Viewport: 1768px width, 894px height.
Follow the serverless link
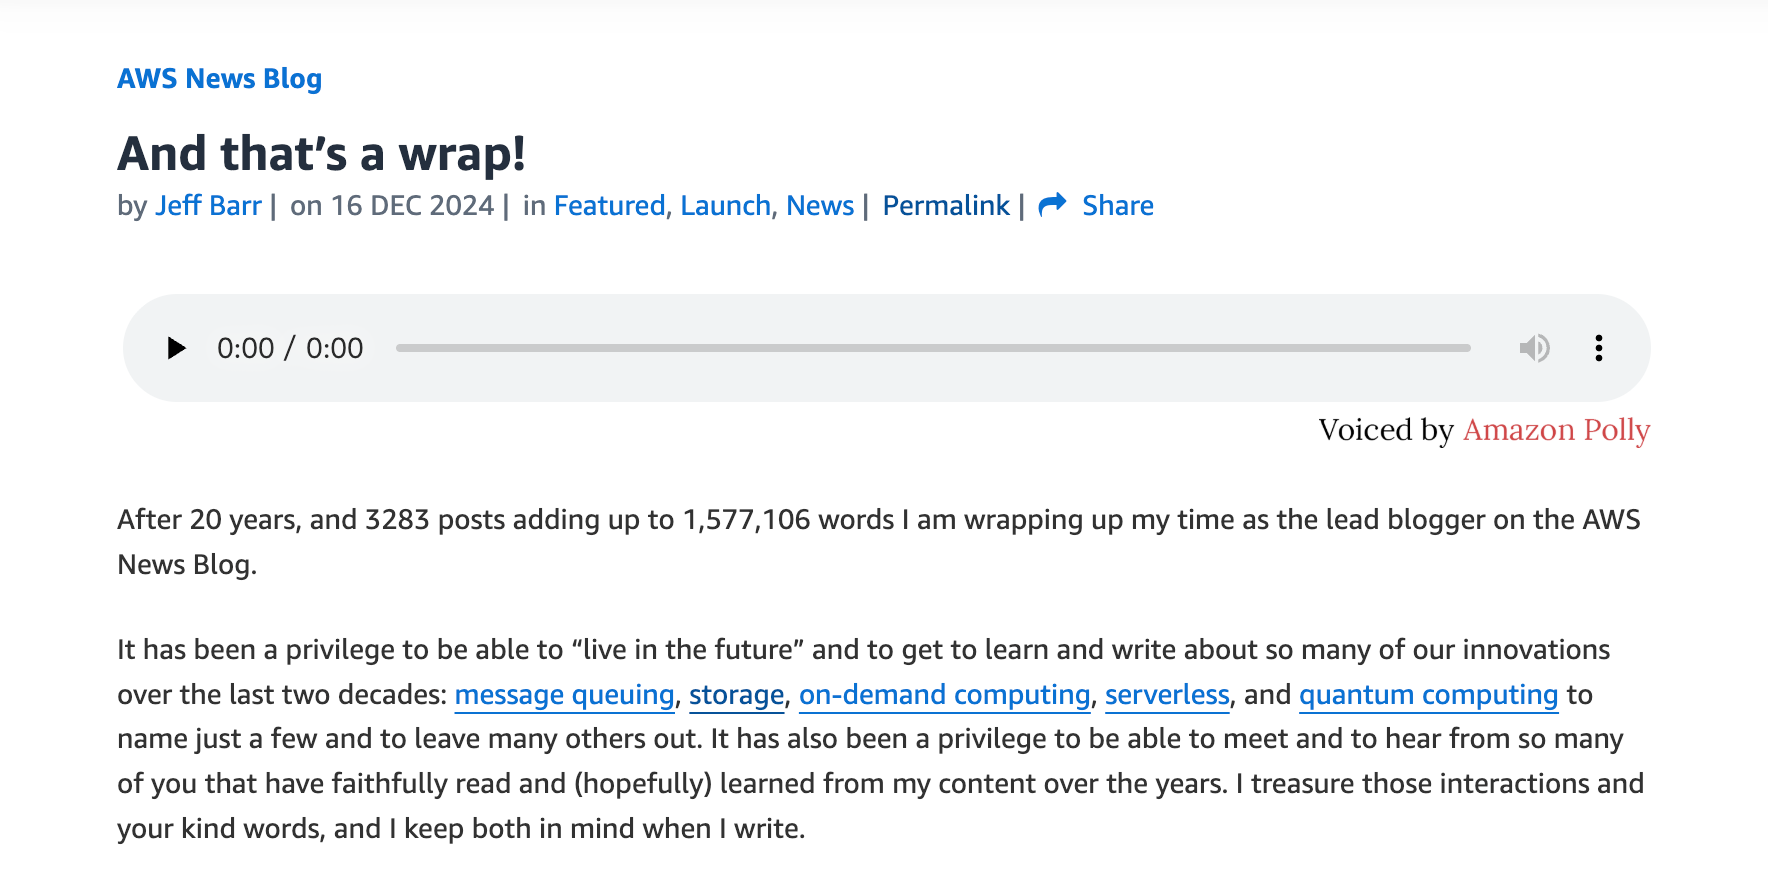[x=1167, y=694]
